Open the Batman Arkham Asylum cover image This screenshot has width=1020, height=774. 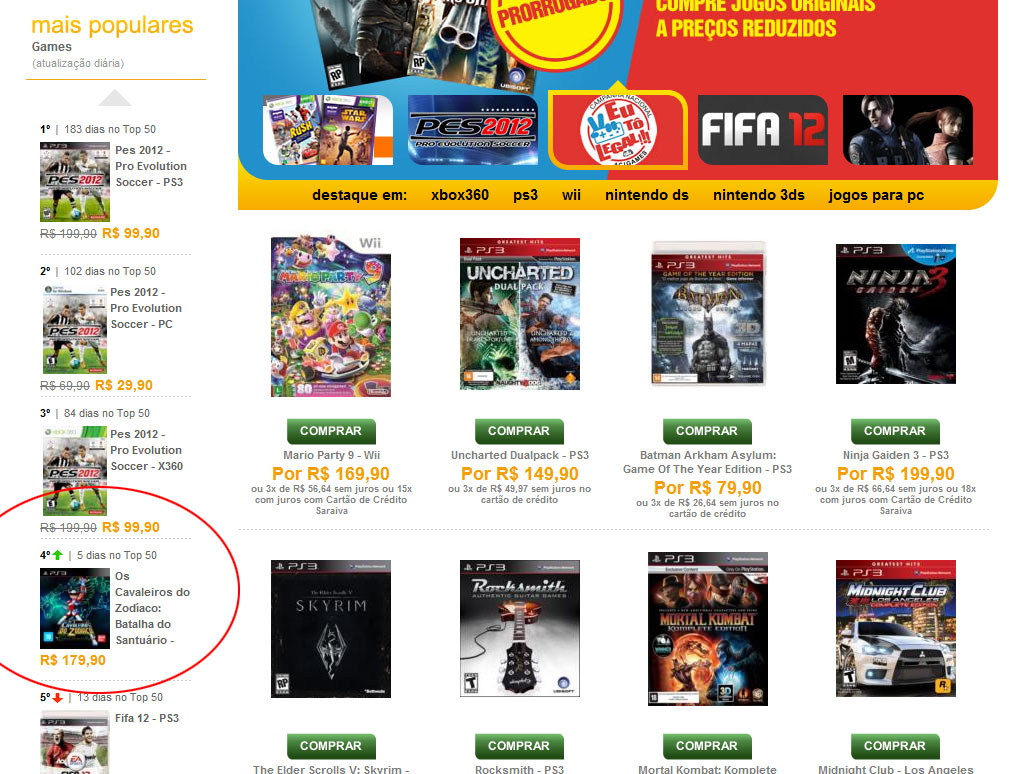708,314
